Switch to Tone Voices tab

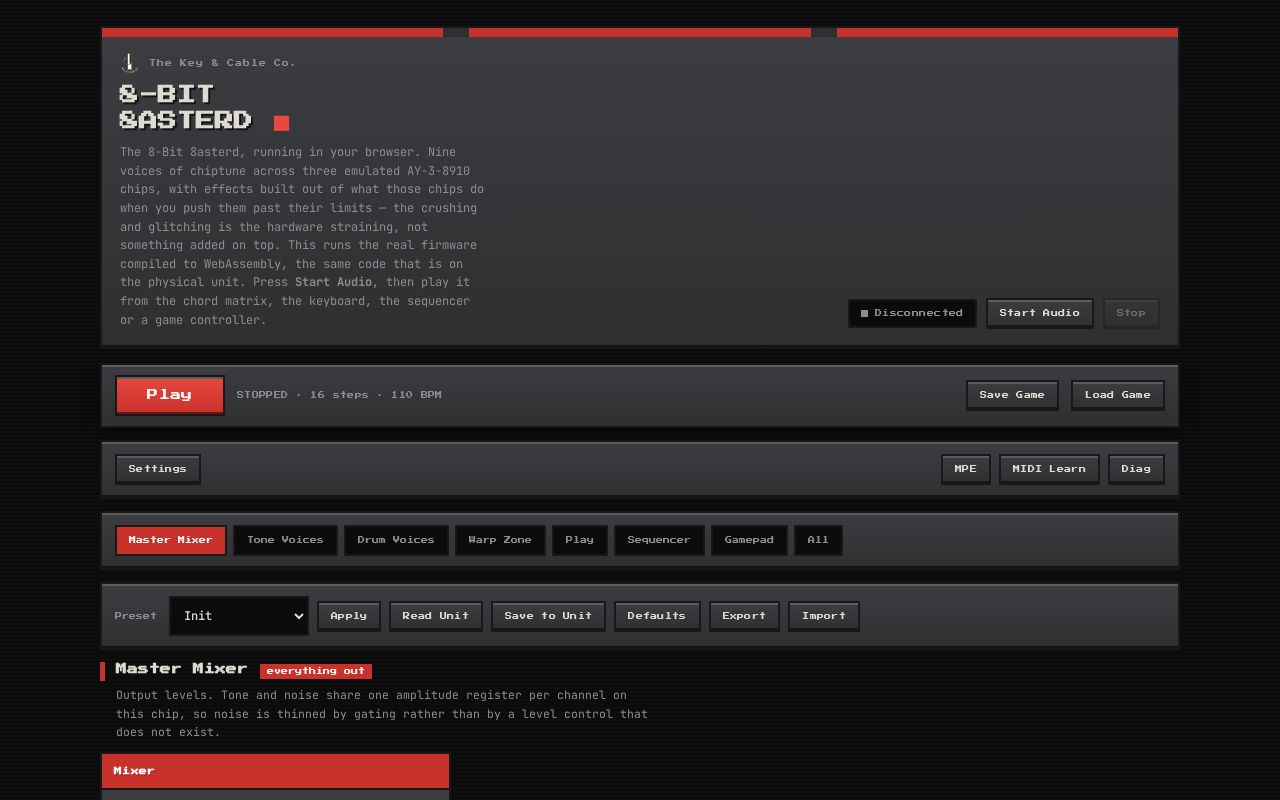pos(285,540)
